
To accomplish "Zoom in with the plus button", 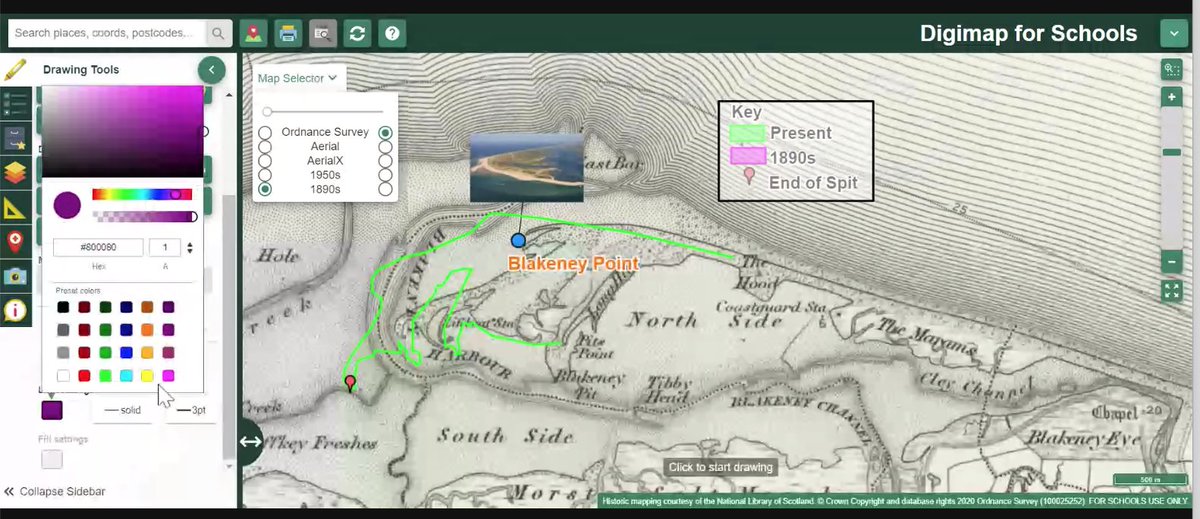I will pos(1171,97).
